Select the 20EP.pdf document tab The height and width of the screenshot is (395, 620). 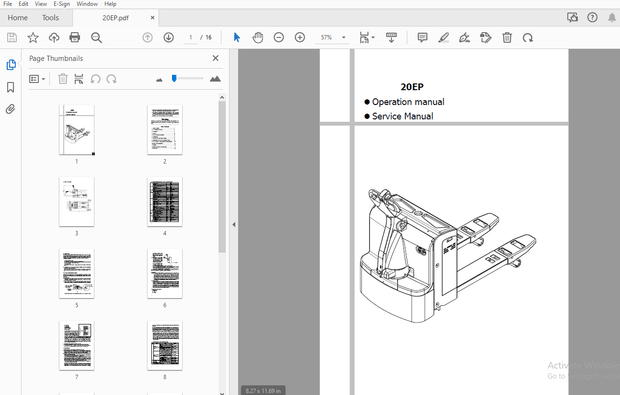[115, 18]
